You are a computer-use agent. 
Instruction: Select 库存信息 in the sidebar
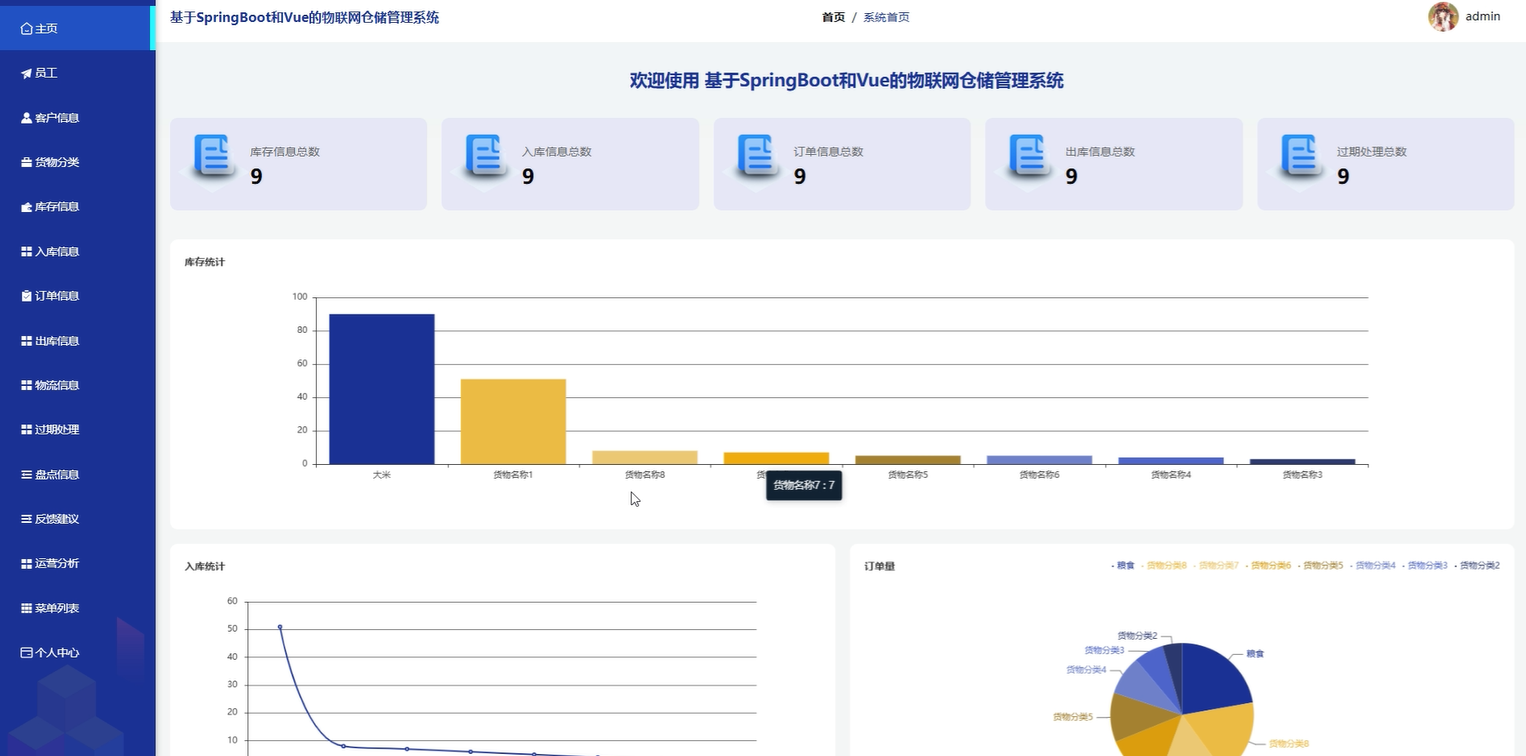click(77, 207)
